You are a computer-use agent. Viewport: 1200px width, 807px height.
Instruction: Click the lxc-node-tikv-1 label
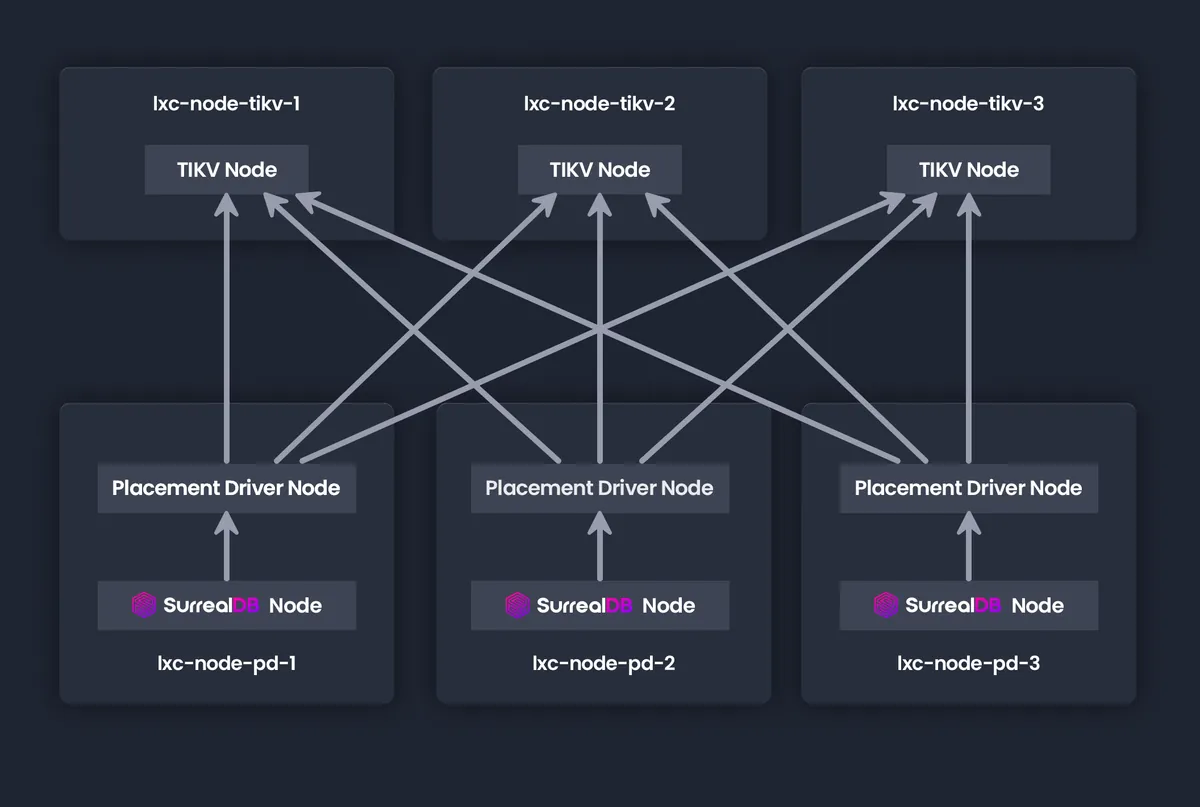point(226,103)
